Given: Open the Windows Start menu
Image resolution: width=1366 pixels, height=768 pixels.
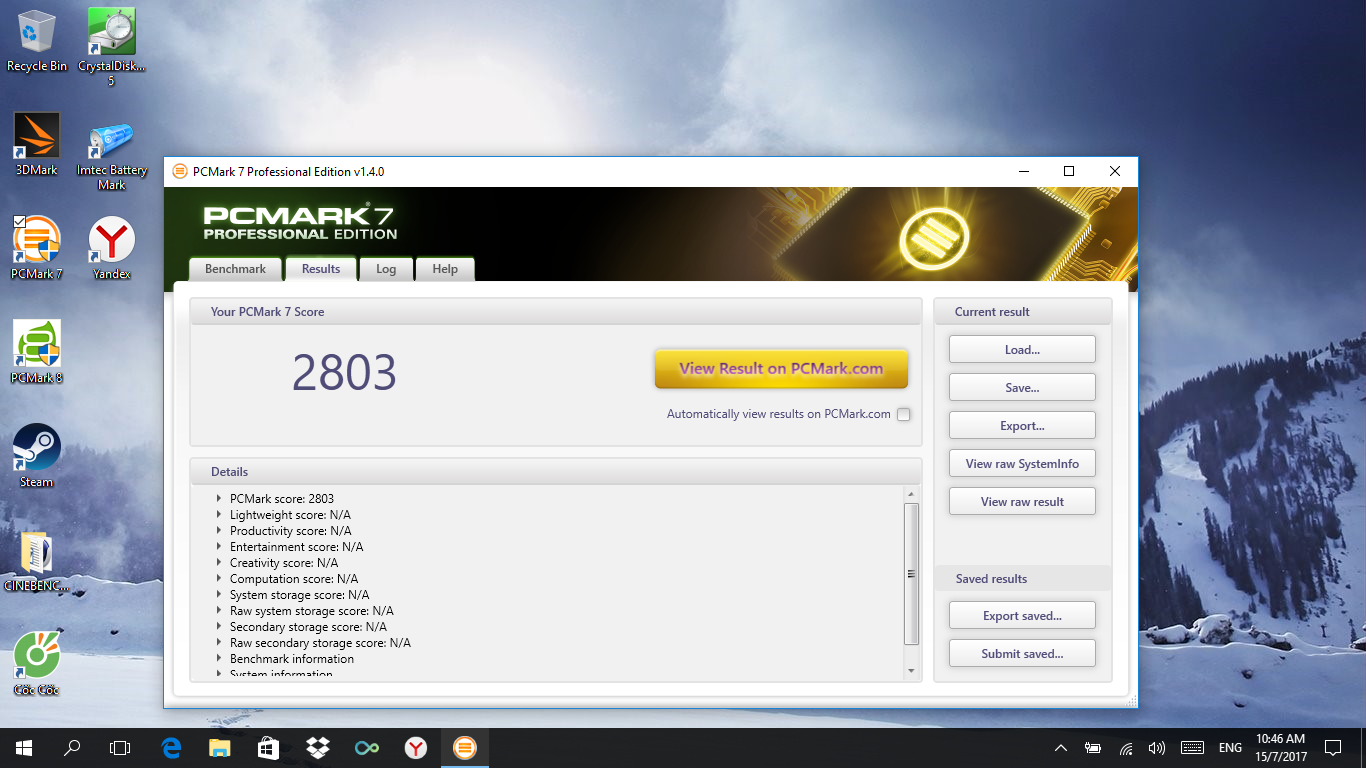Looking at the screenshot, I should point(24,747).
